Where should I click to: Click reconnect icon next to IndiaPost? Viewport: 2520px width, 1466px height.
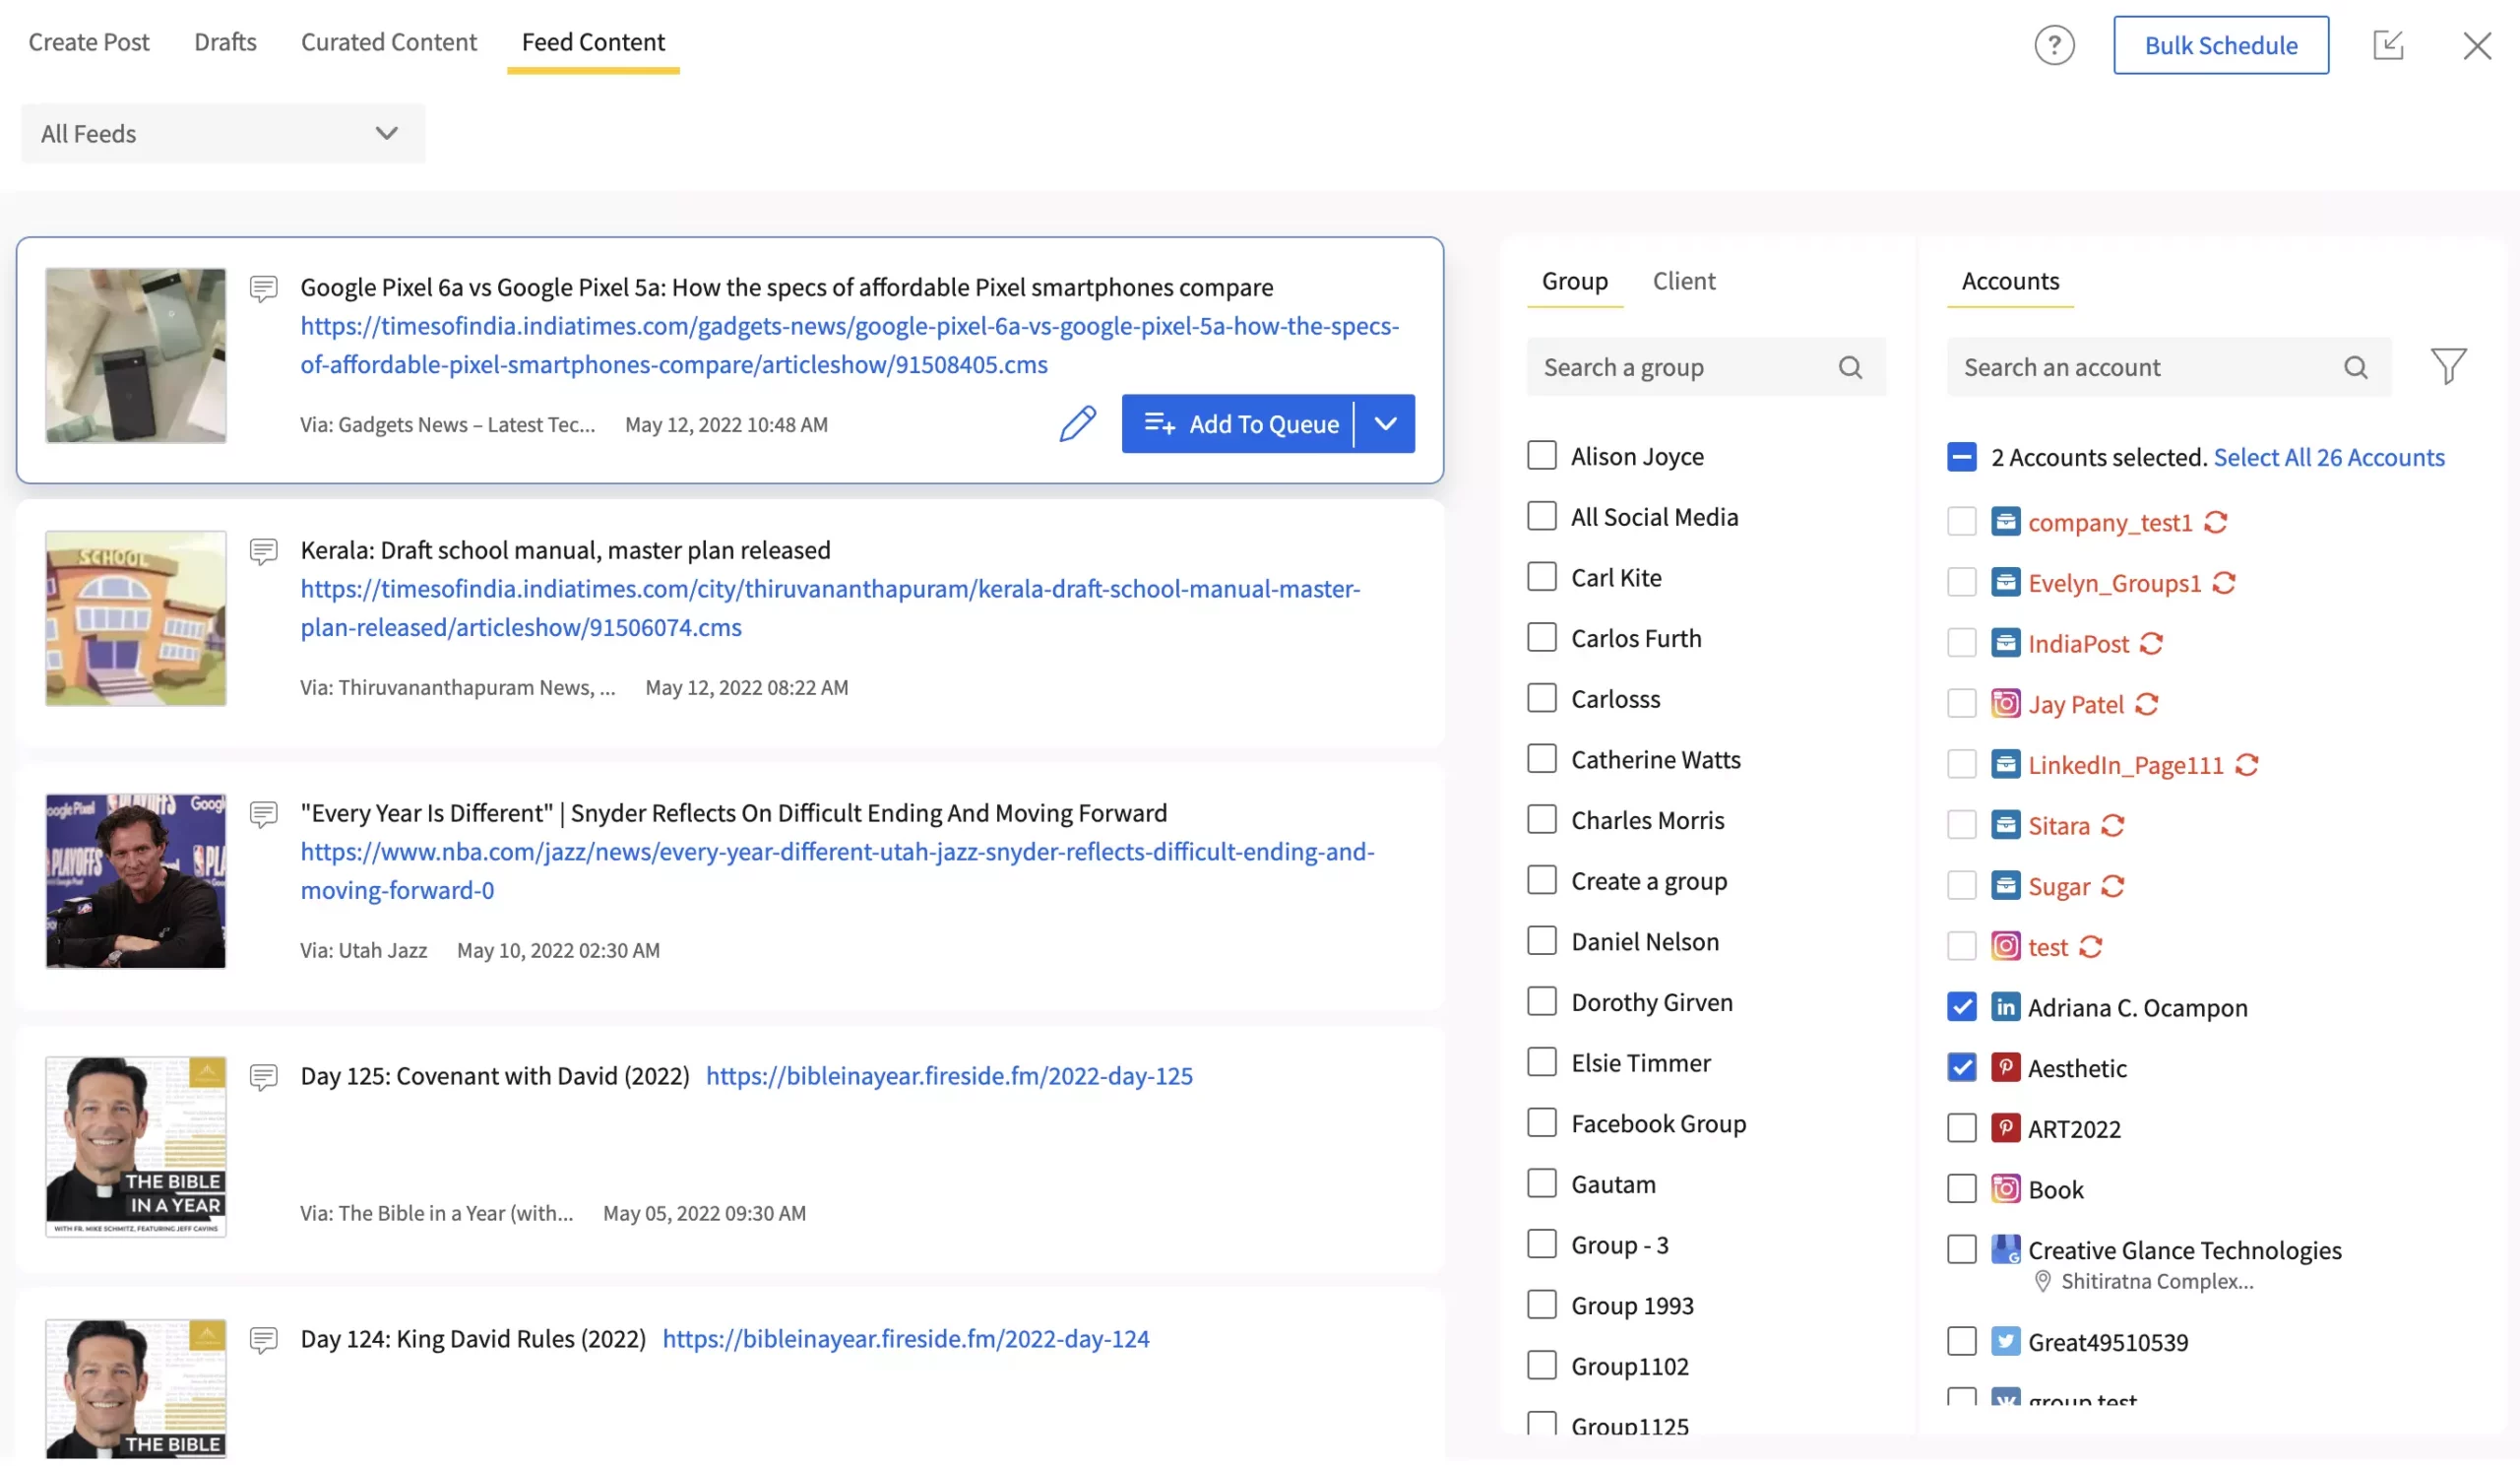2151,643
